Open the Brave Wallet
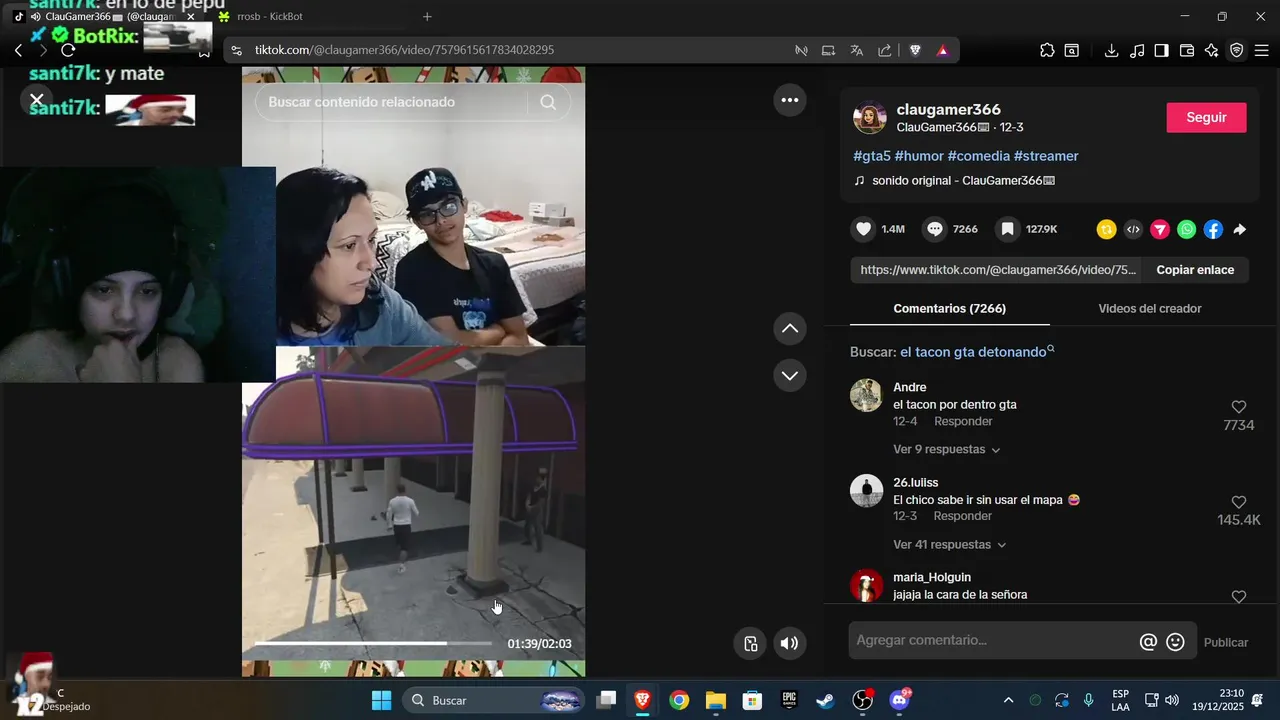Image resolution: width=1280 pixels, height=720 pixels. [x=1187, y=50]
